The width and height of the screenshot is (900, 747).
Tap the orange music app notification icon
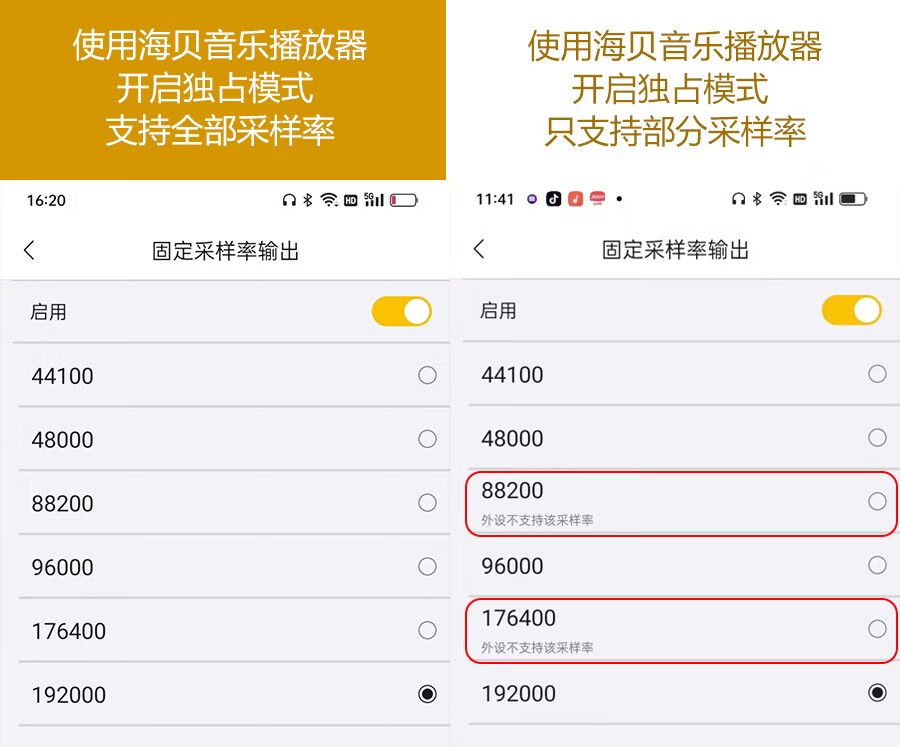575,199
